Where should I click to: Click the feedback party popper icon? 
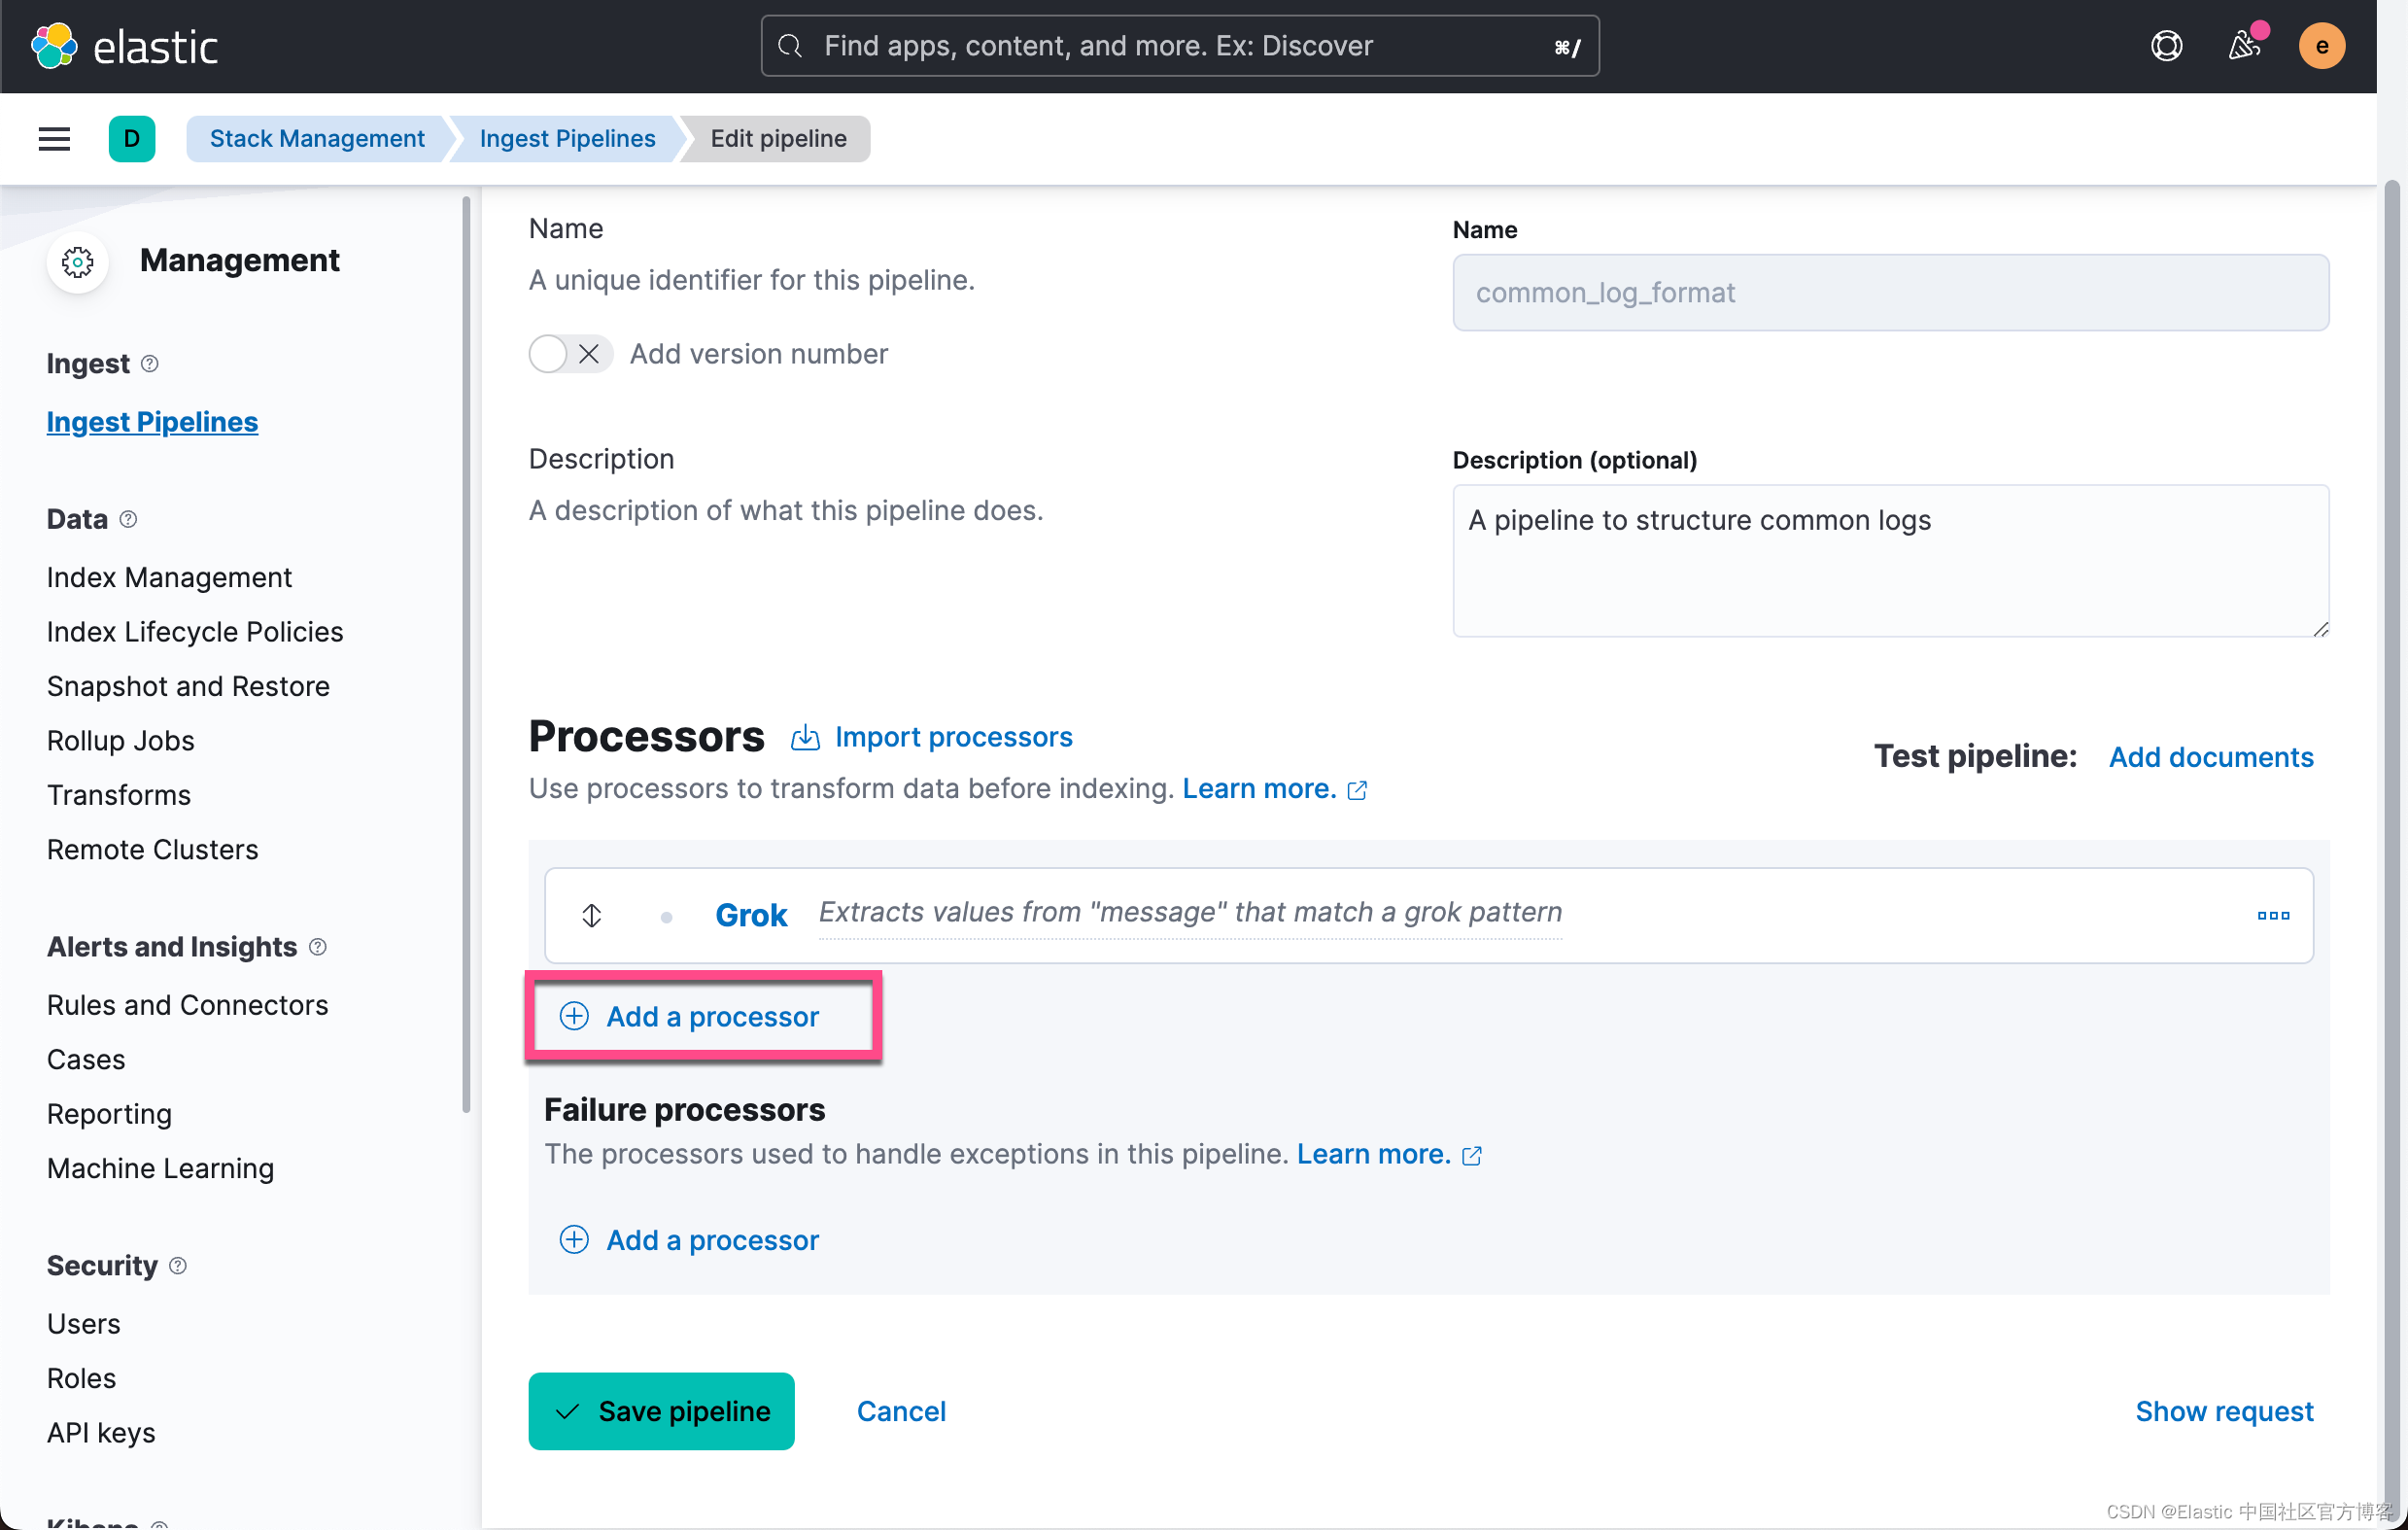[2245, 46]
